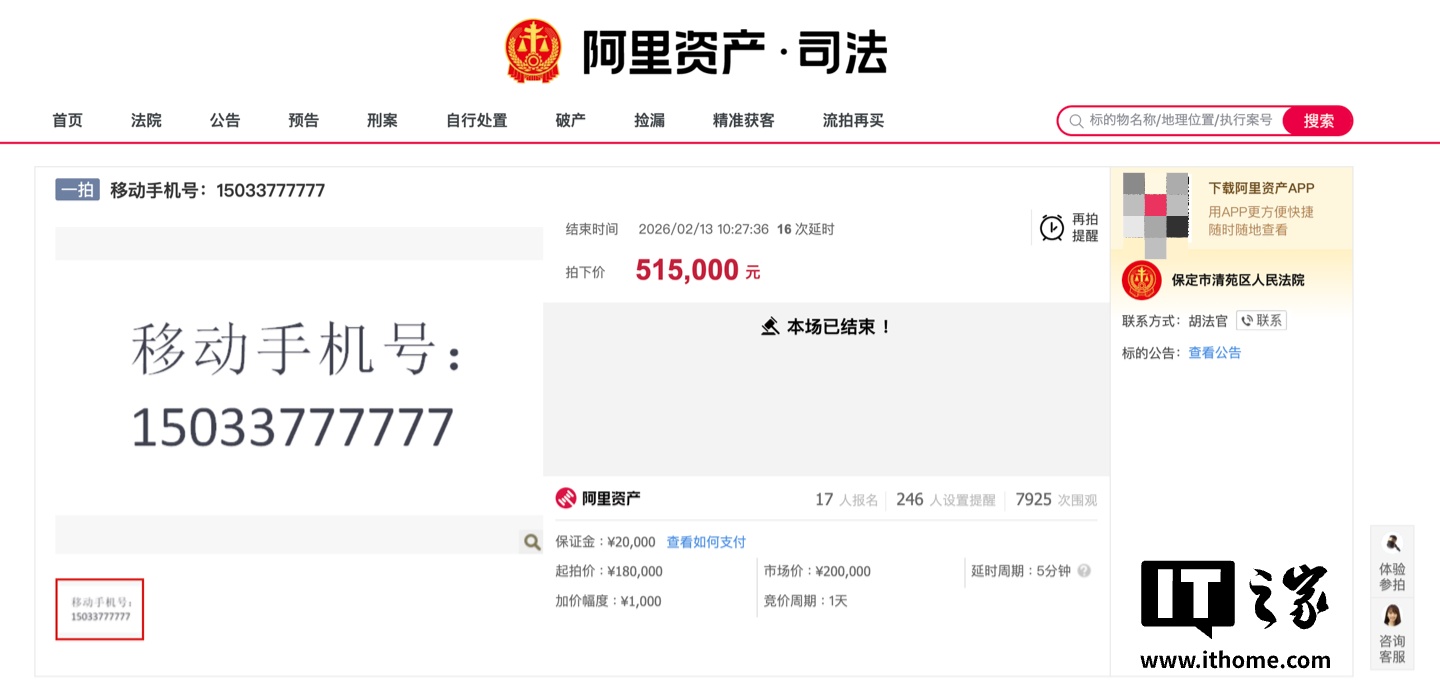Viewport: 1440px width, 691px height.
Task: Open 咨询客服 customer service avatar
Action: [x=1392, y=634]
